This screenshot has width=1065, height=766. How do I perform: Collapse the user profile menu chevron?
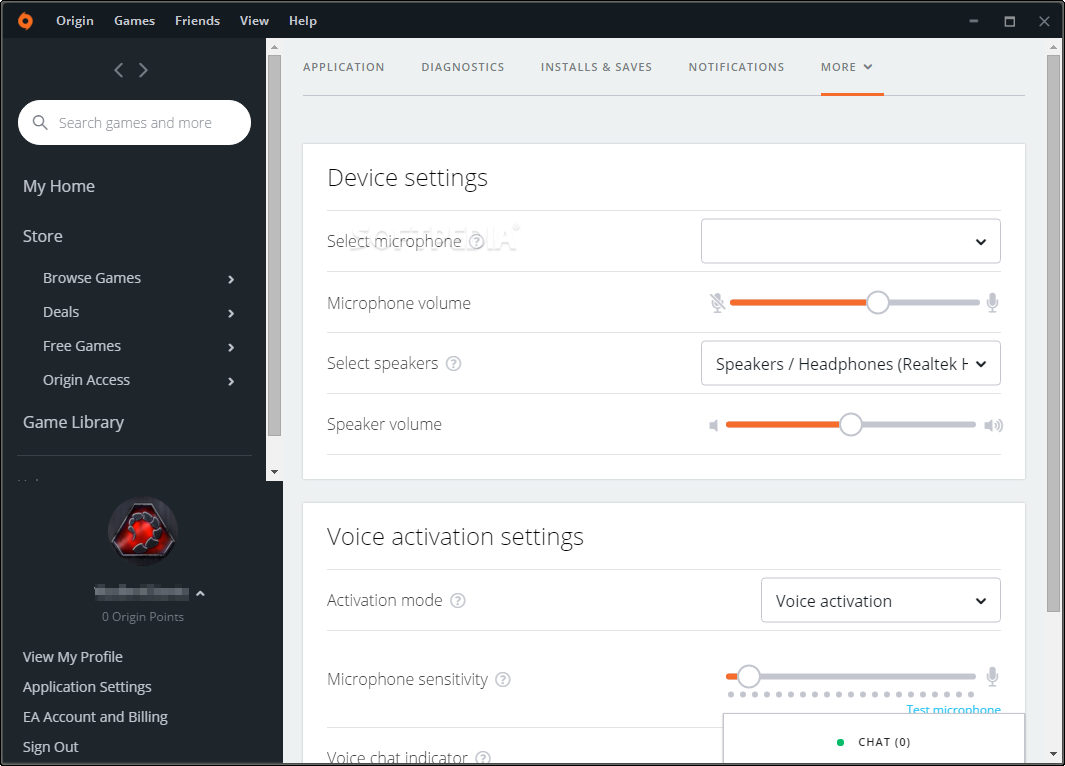[x=200, y=594]
